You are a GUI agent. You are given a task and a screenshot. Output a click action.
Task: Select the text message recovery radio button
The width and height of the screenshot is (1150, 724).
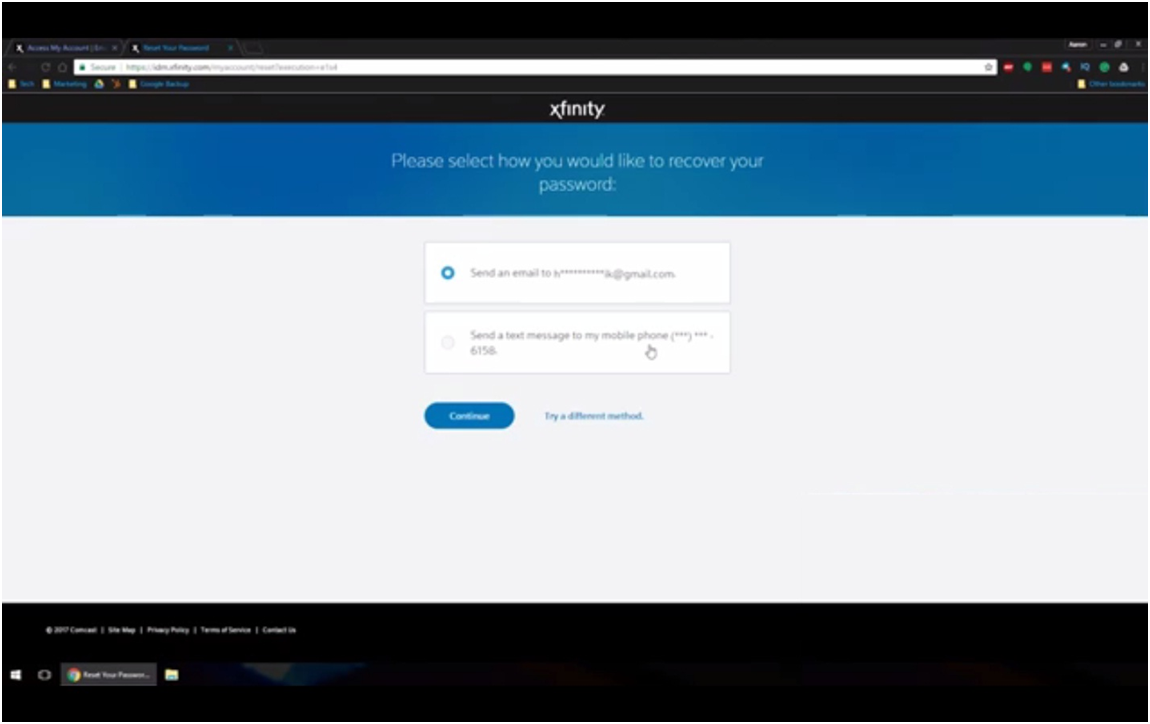(447, 343)
